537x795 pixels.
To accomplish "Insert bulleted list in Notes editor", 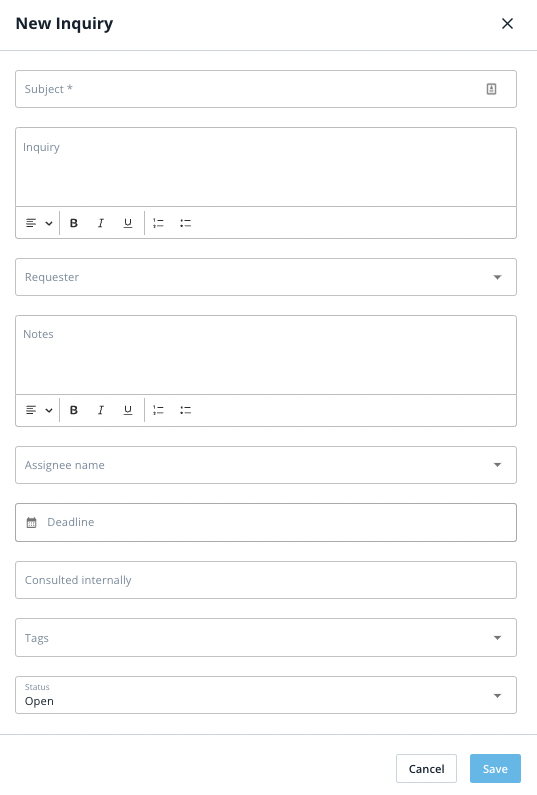I will point(186,410).
